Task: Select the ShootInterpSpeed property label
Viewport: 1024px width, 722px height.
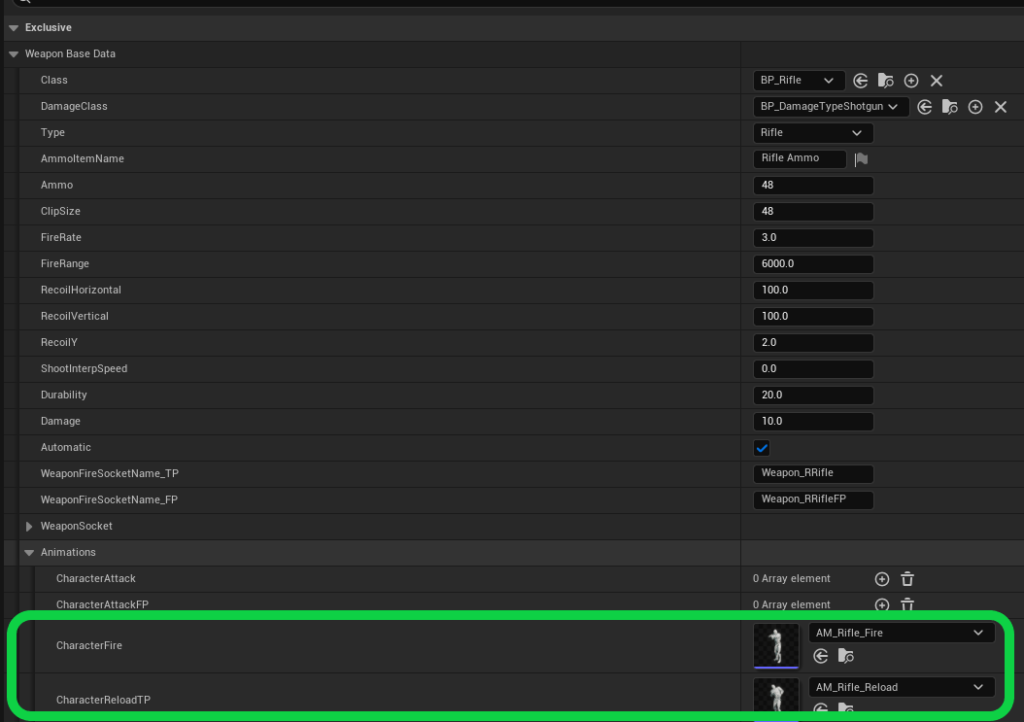Action: (x=84, y=368)
